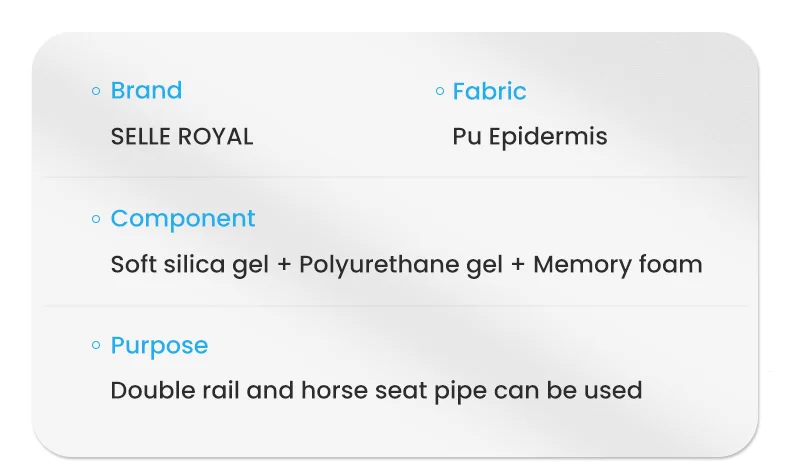Click the blue Brand heading
The width and height of the screenshot is (790, 476).
tap(146, 91)
